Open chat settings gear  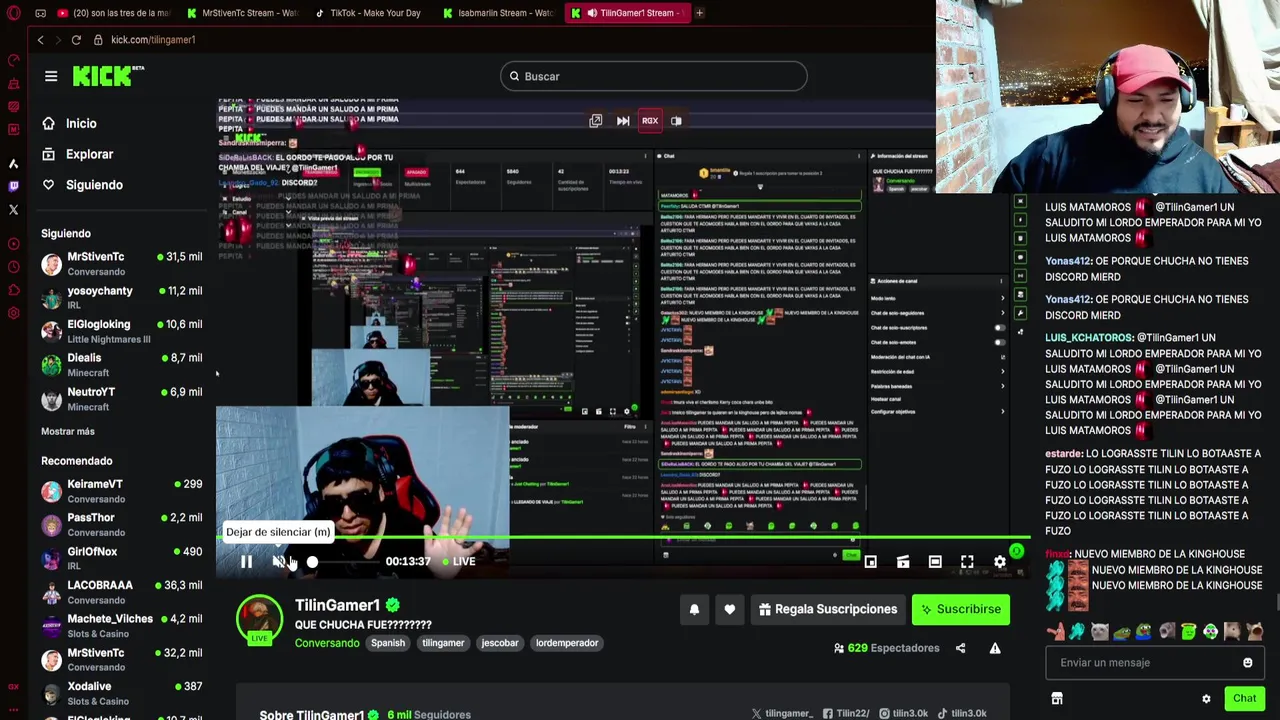[1206, 699]
